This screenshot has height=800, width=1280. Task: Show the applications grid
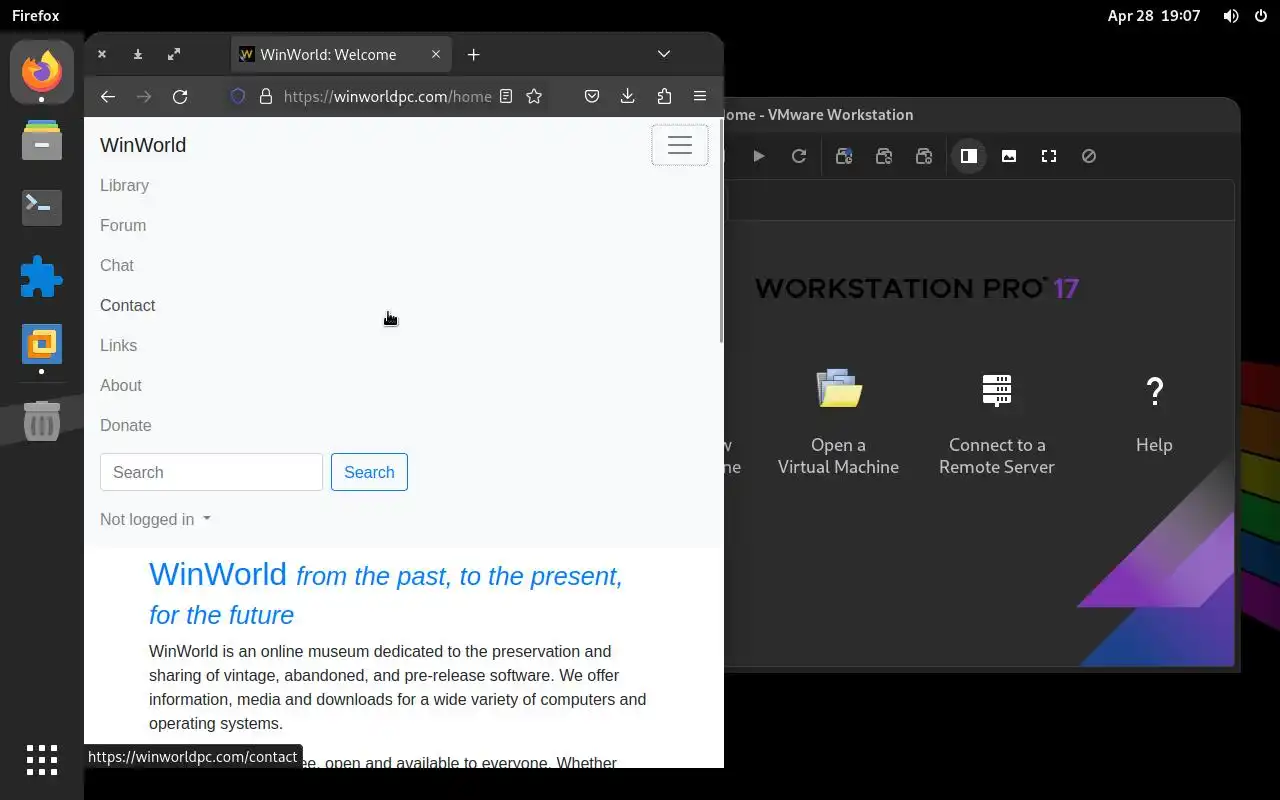point(42,760)
